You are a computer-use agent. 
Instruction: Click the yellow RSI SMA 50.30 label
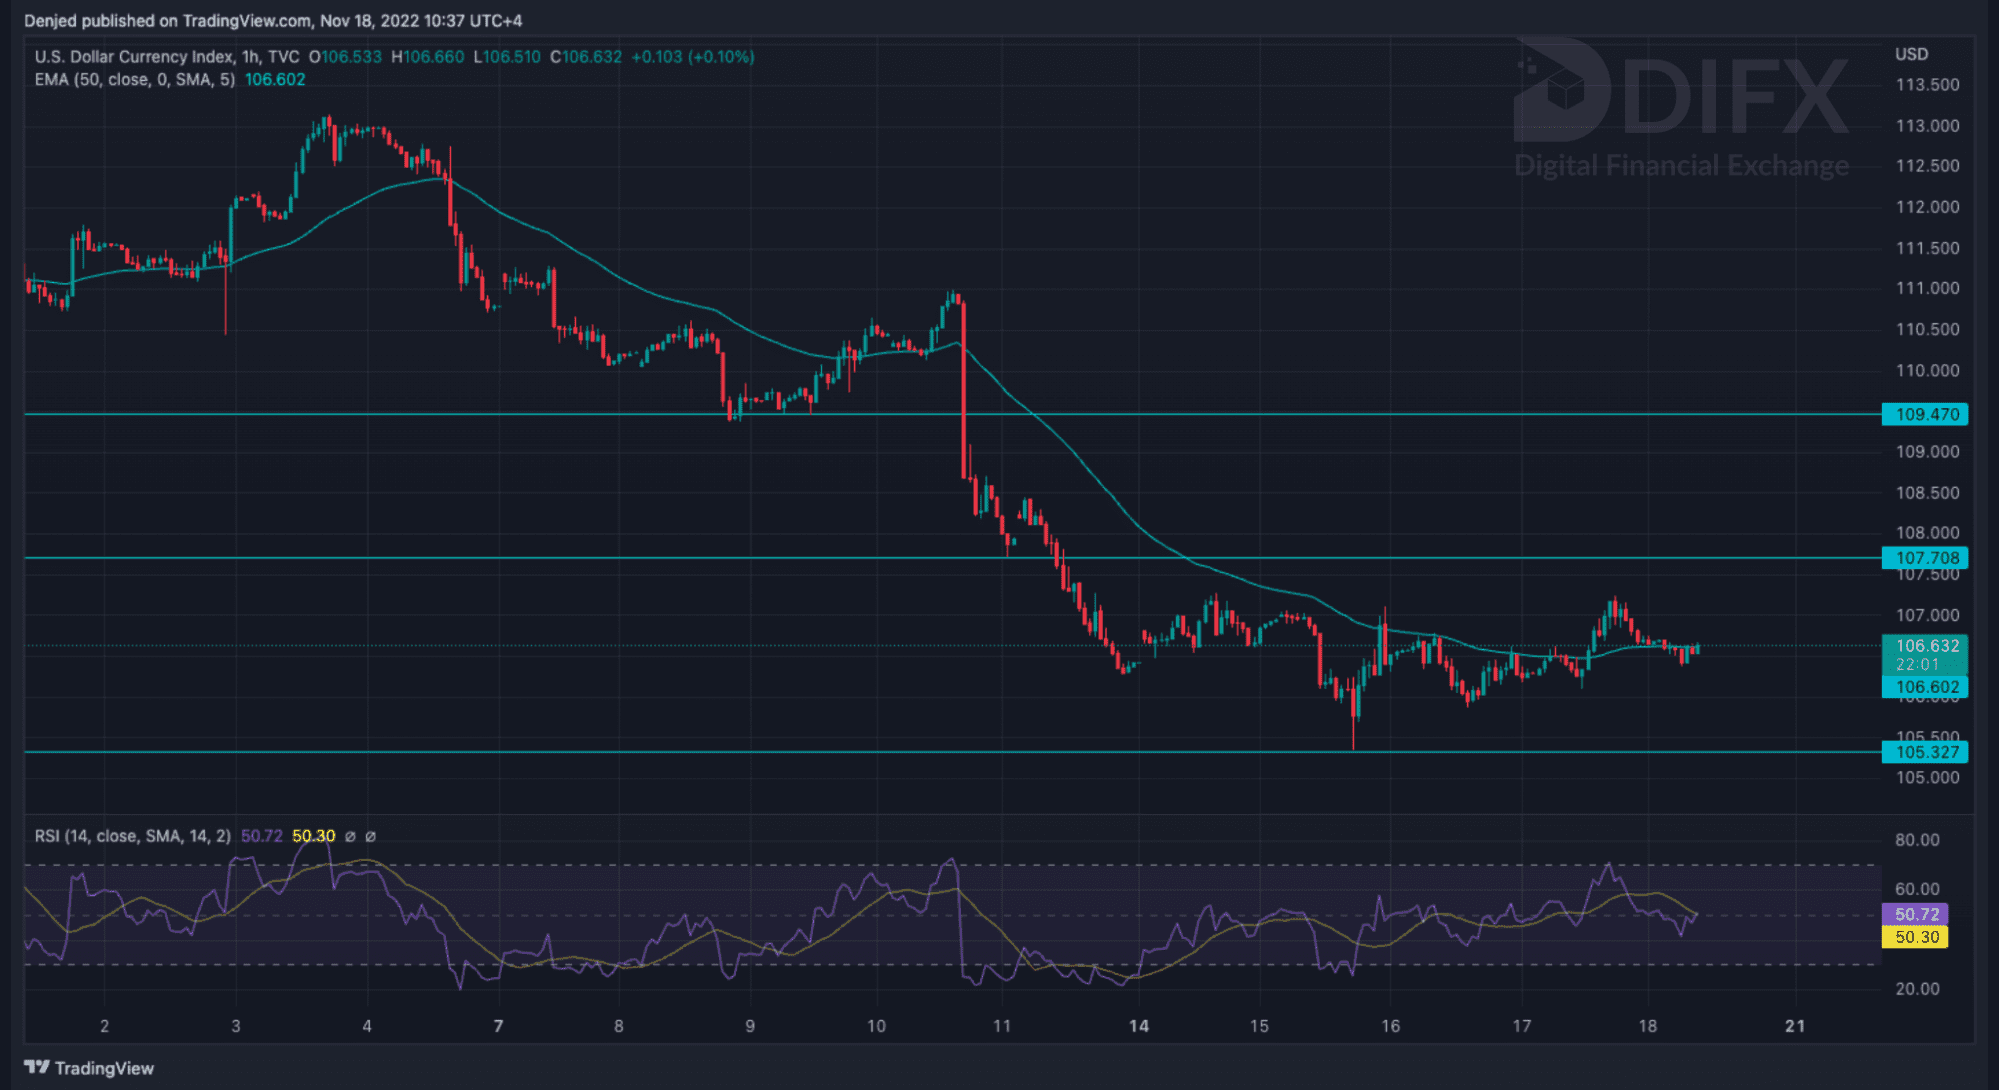[x=1915, y=937]
